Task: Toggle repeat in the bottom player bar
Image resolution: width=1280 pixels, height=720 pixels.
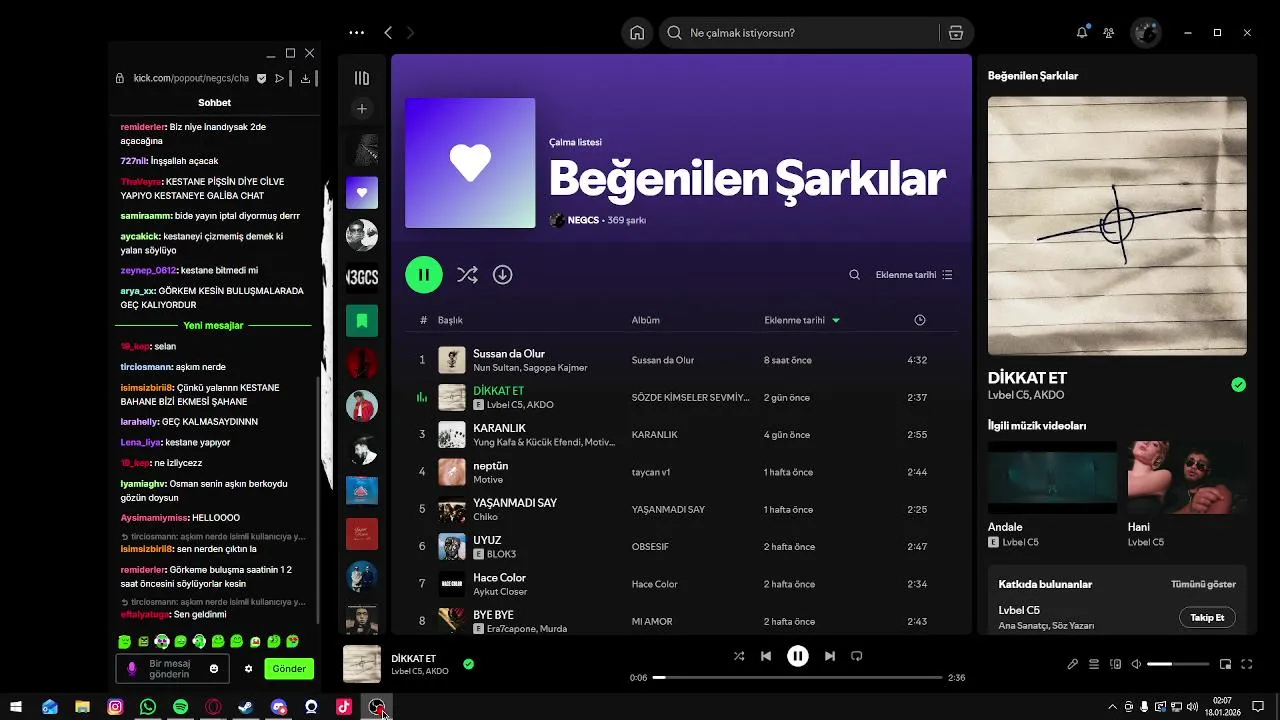Action: tap(857, 656)
